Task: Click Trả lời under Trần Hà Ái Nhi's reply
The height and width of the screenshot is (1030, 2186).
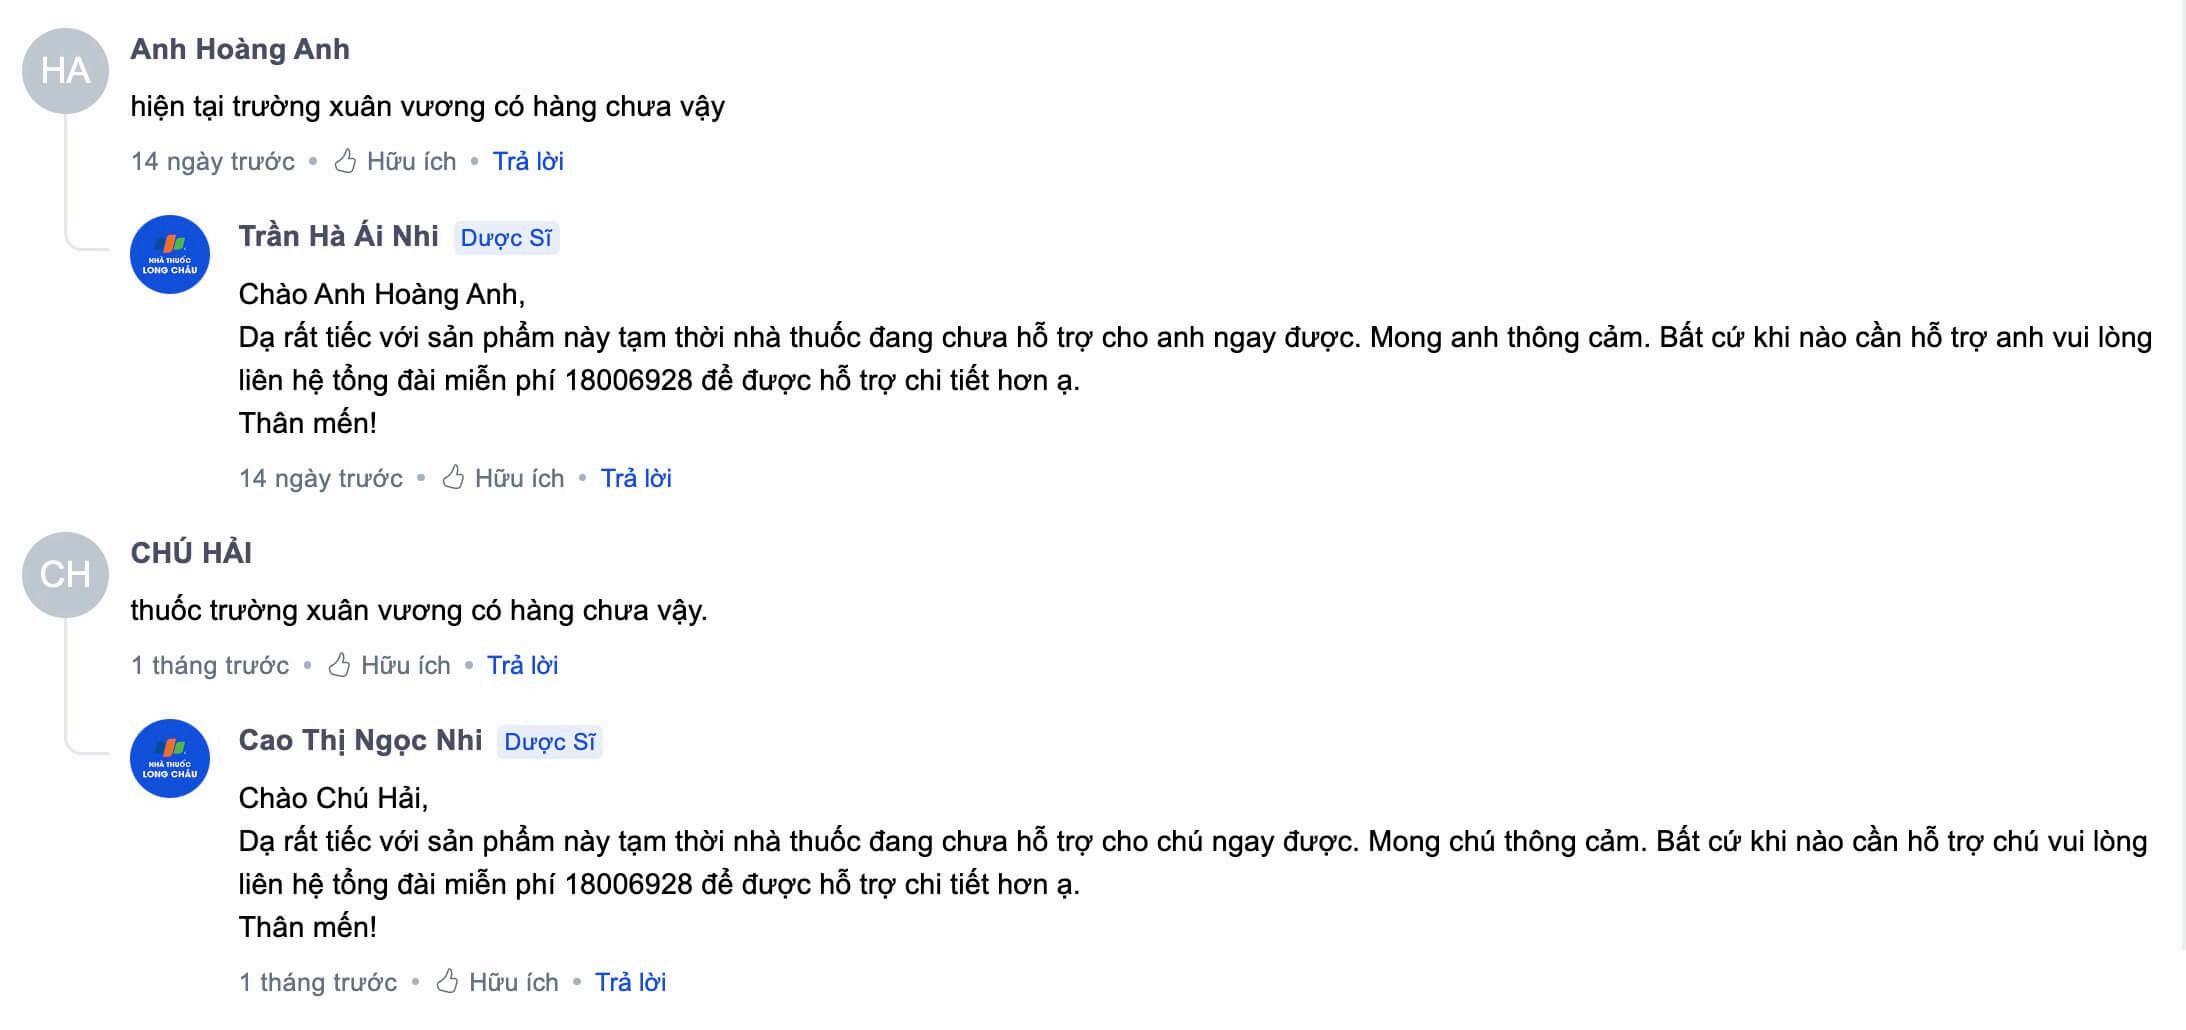Action: click(636, 478)
